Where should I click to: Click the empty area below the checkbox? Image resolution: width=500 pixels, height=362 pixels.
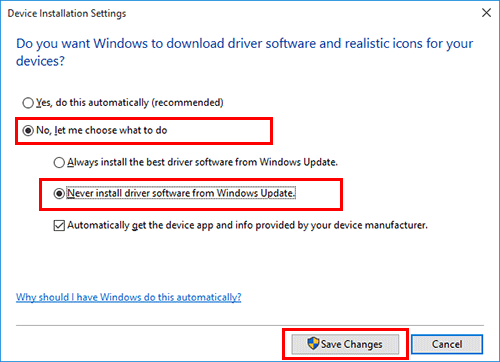(250, 262)
